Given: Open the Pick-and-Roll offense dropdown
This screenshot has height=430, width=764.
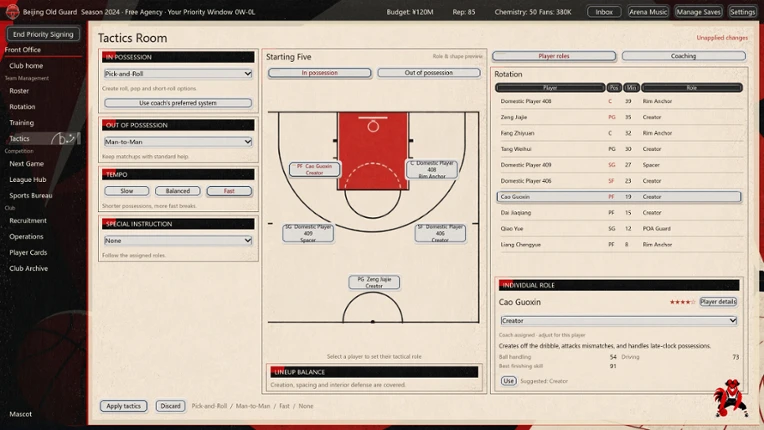Looking at the screenshot, I should 178,74.
